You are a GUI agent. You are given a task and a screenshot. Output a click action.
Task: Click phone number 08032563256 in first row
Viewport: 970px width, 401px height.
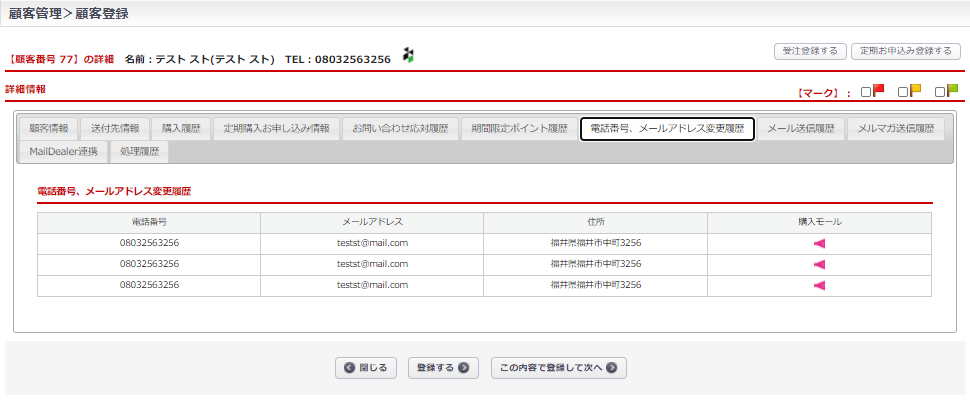[x=149, y=243]
